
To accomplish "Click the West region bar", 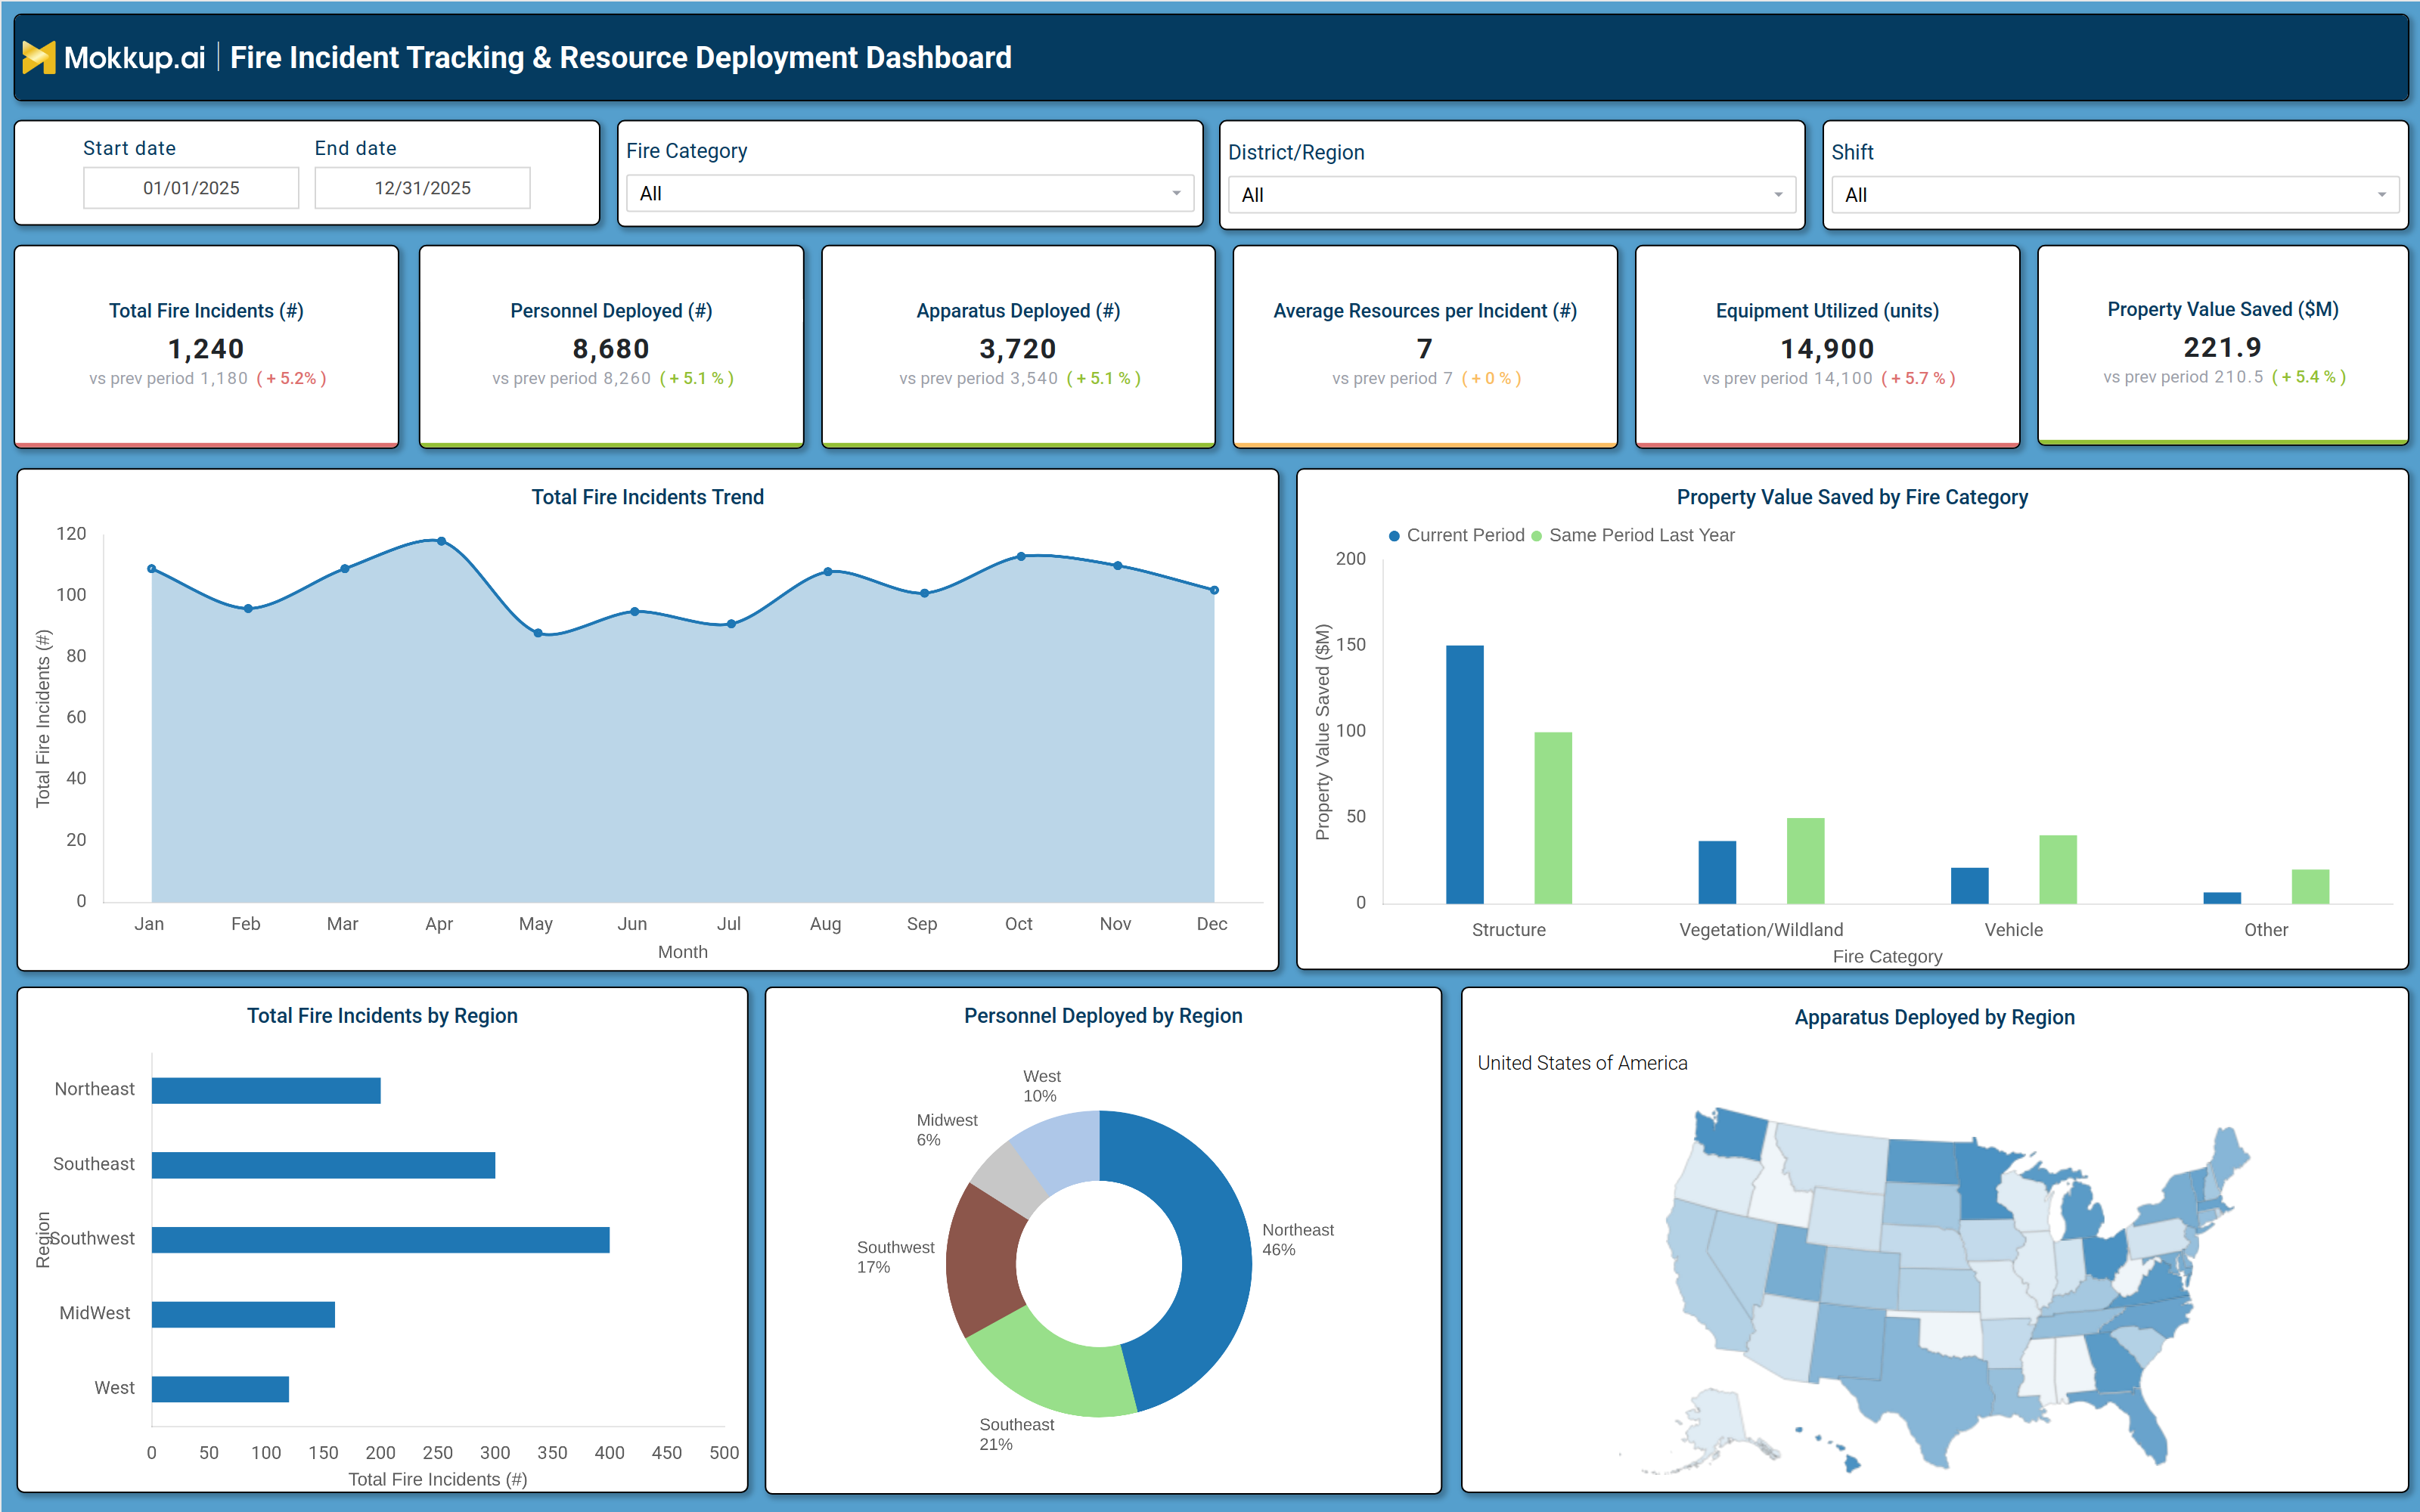I will click(x=220, y=1389).
